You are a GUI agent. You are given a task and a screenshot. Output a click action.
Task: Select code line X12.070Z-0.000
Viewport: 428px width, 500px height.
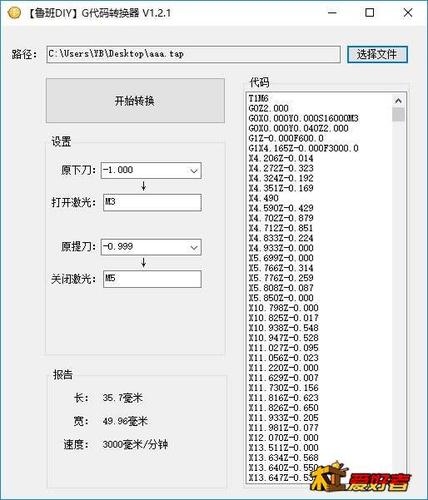point(283,438)
